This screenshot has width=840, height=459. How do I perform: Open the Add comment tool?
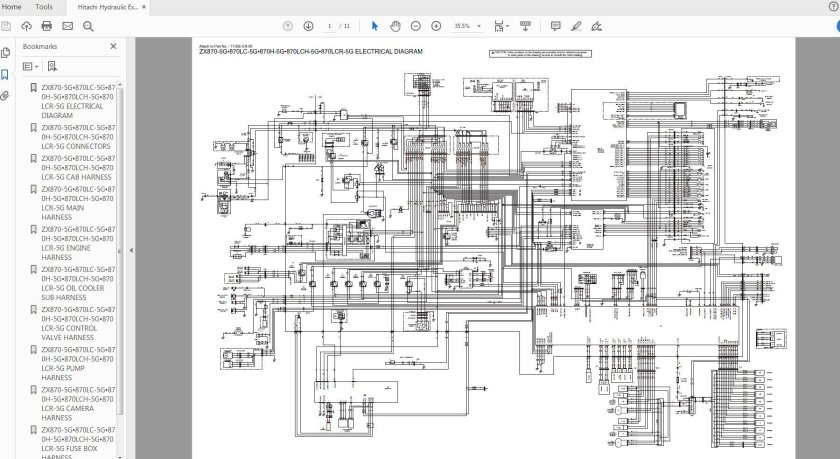[x=555, y=25]
